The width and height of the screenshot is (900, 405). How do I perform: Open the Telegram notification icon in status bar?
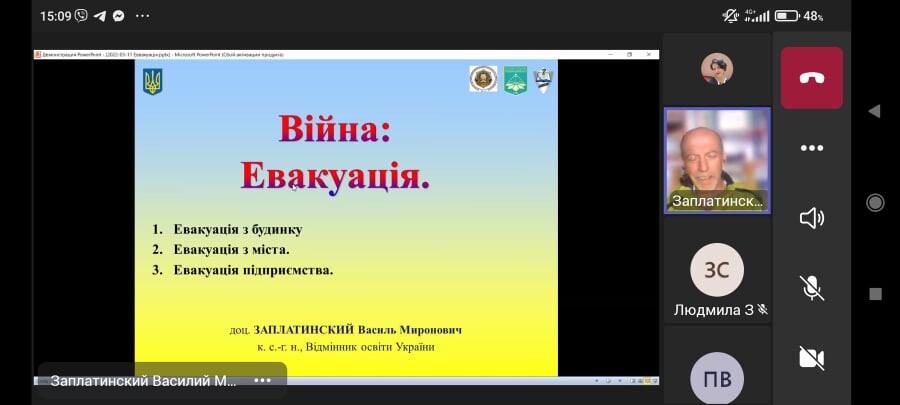pyautogui.click(x=99, y=16)
